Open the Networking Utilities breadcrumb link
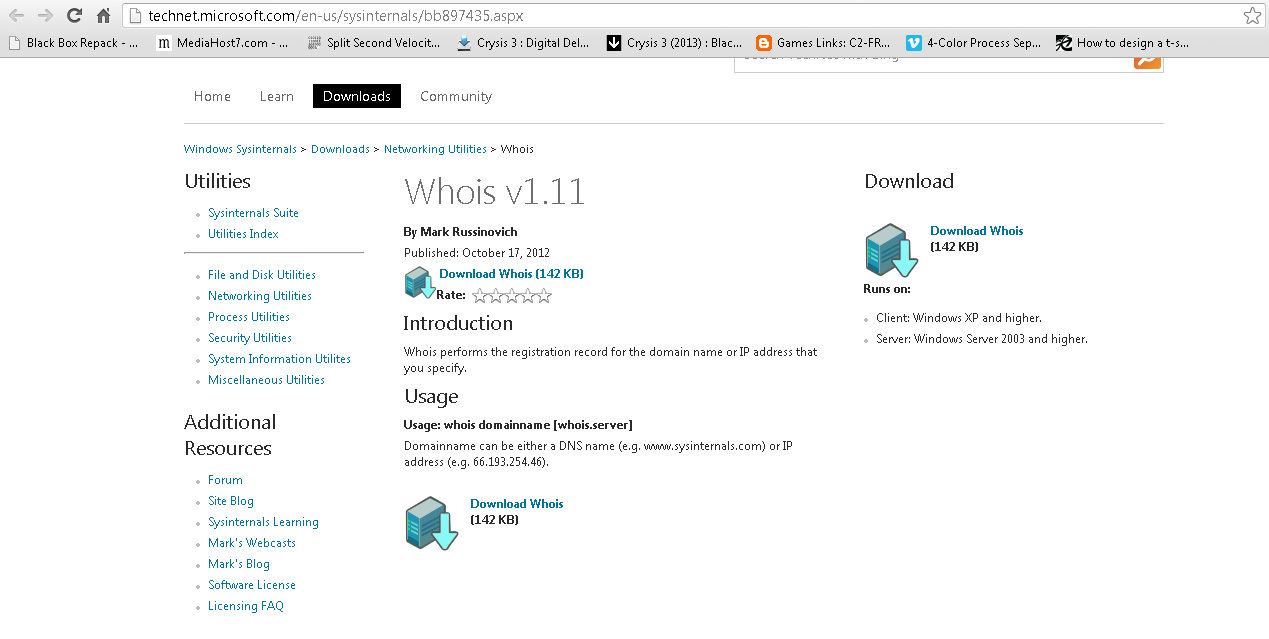This screenshot has height=639, width=1269. 435,148
